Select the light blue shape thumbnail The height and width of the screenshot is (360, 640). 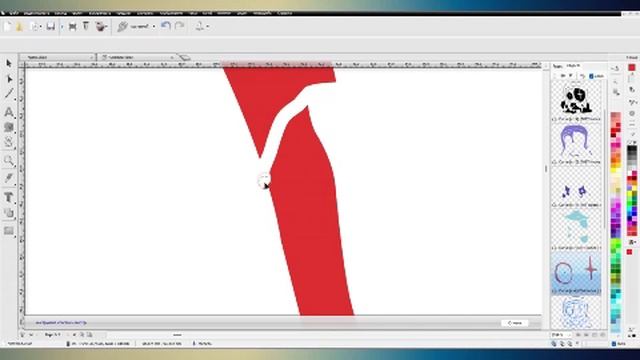tap(576, 229)
